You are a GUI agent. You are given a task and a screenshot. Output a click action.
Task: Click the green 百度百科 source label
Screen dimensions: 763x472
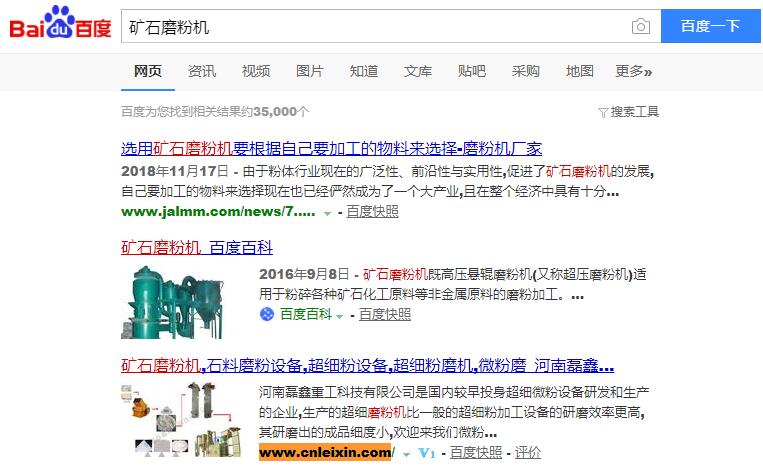[x=306, y=314]
